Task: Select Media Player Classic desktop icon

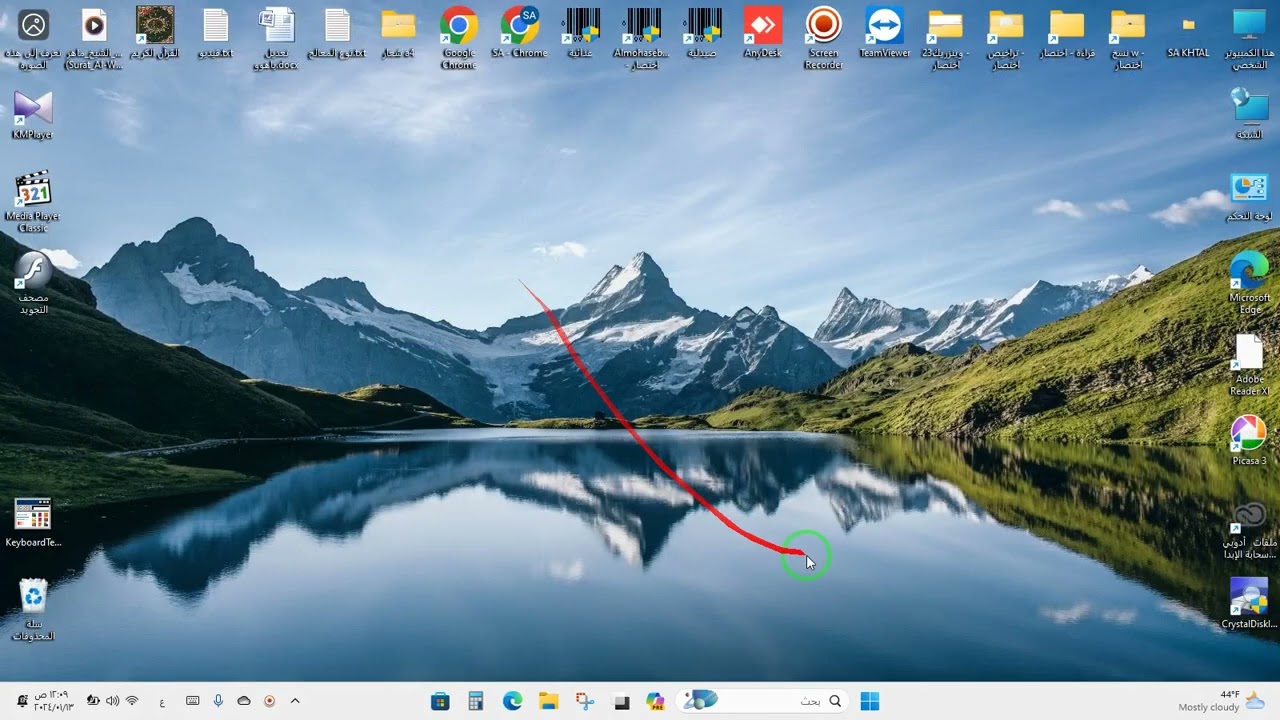Action: tap(32, 202)
